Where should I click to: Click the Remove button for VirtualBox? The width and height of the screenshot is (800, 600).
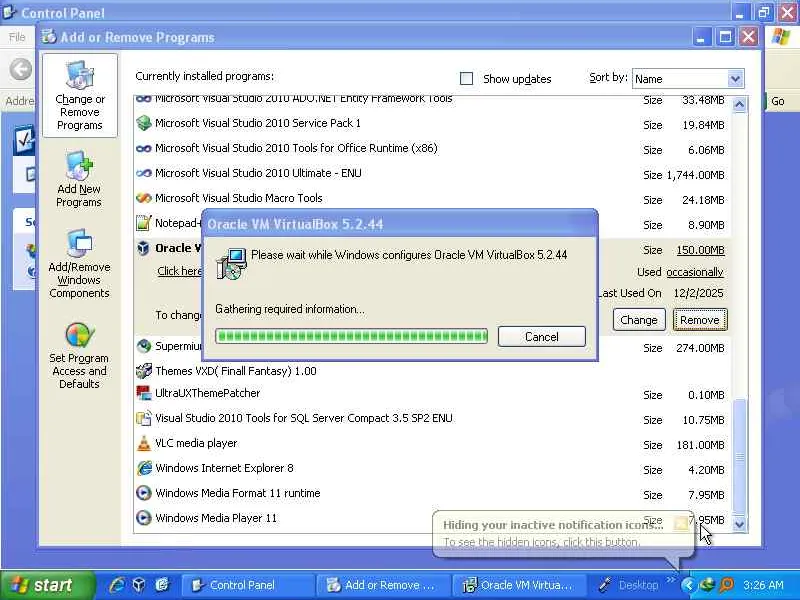(699, 320)
